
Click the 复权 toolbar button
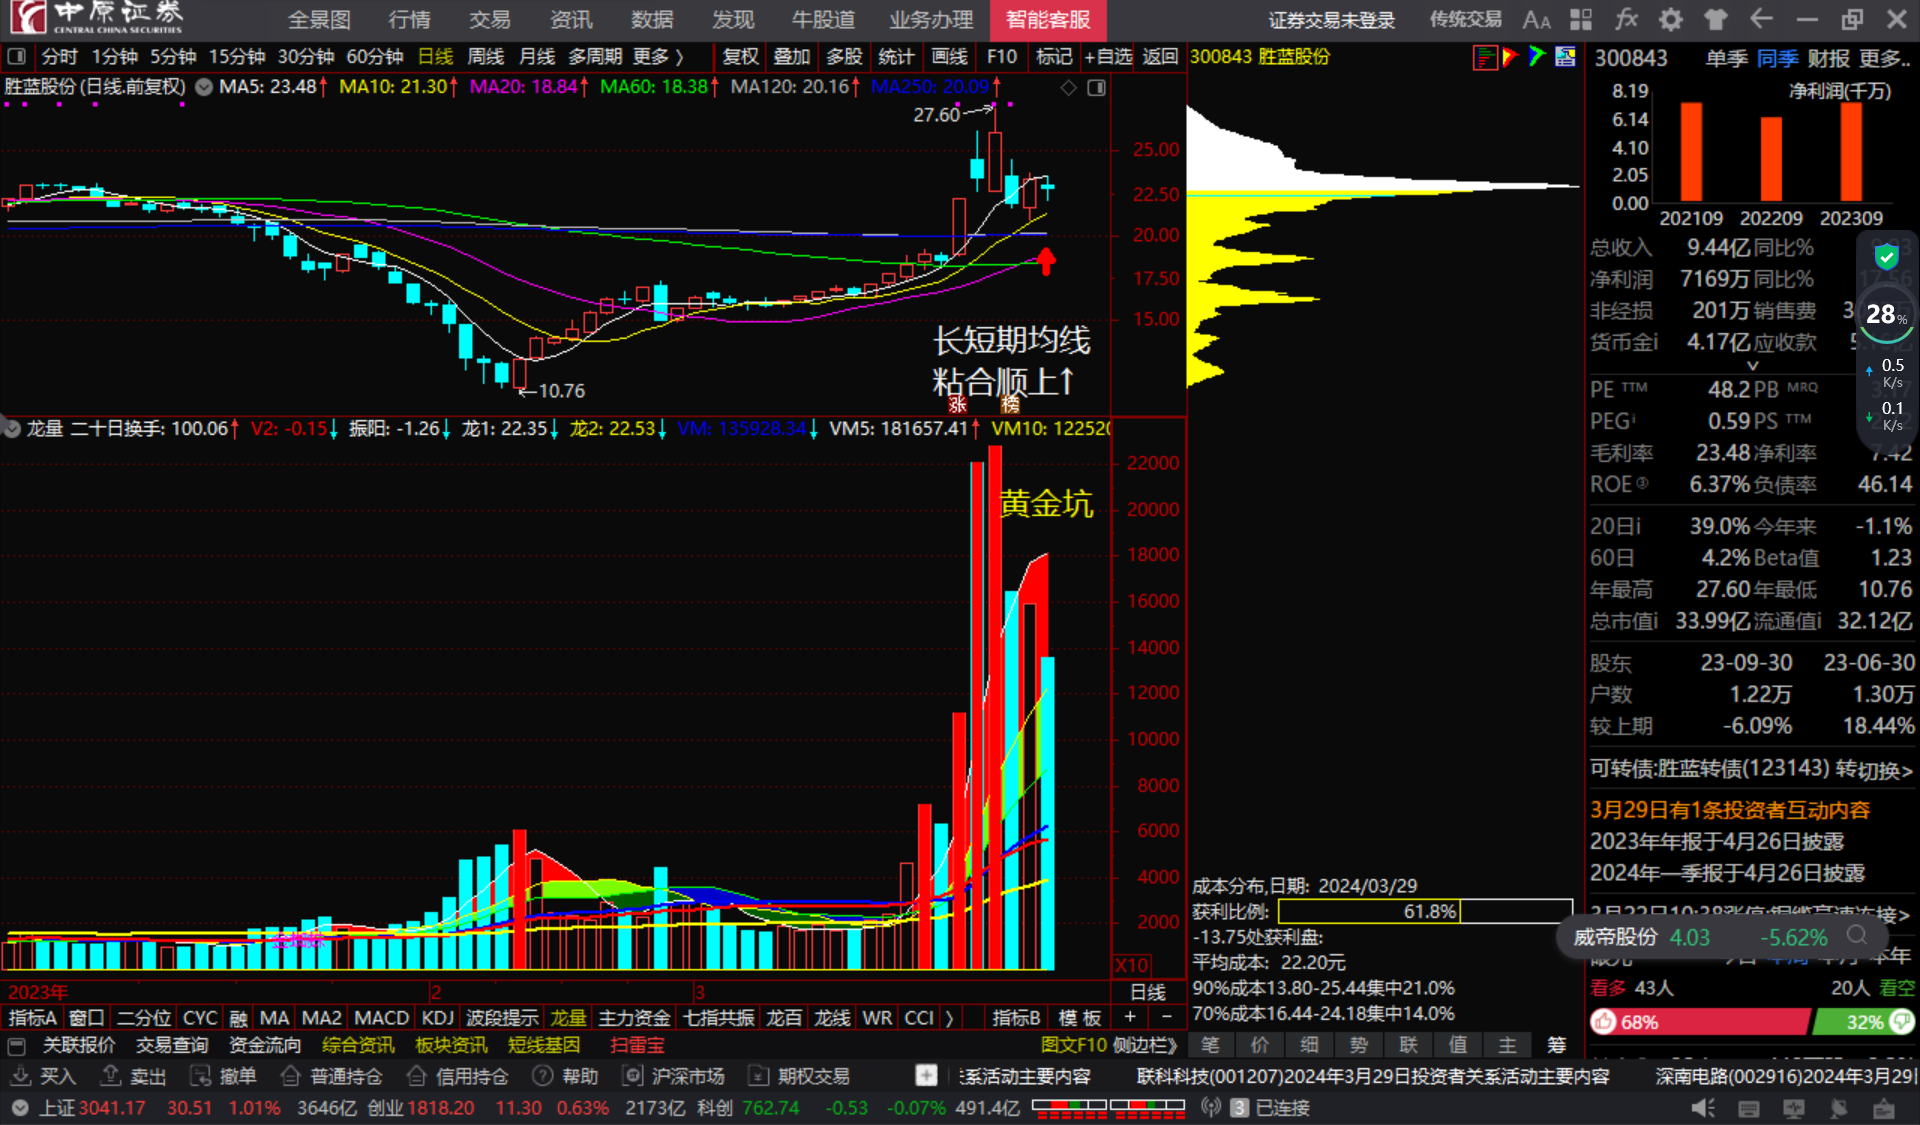pos(740,57)
